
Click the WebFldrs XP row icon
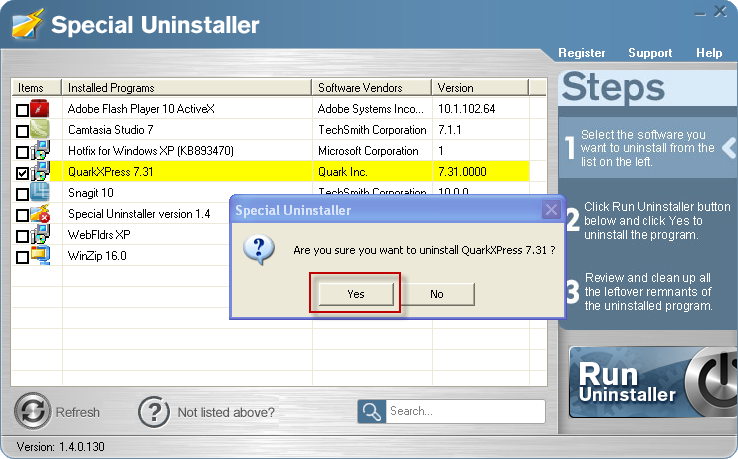pos(40,234)
